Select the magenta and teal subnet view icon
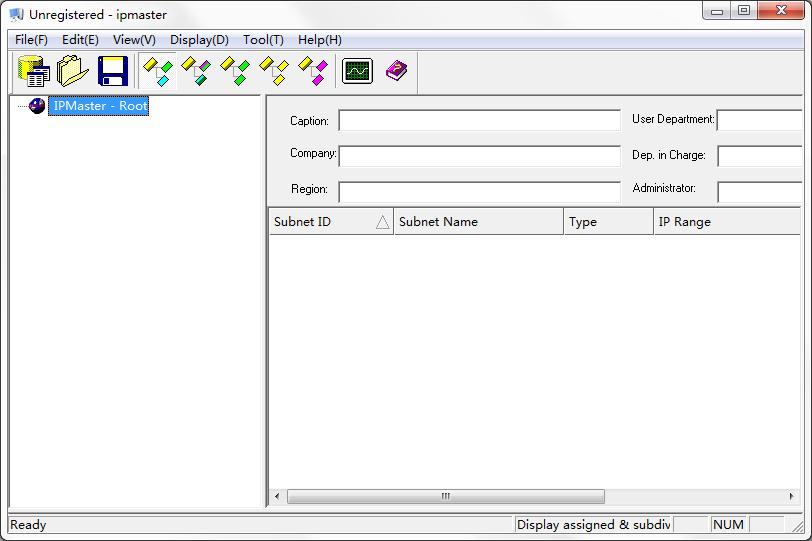 pos(196,71)
